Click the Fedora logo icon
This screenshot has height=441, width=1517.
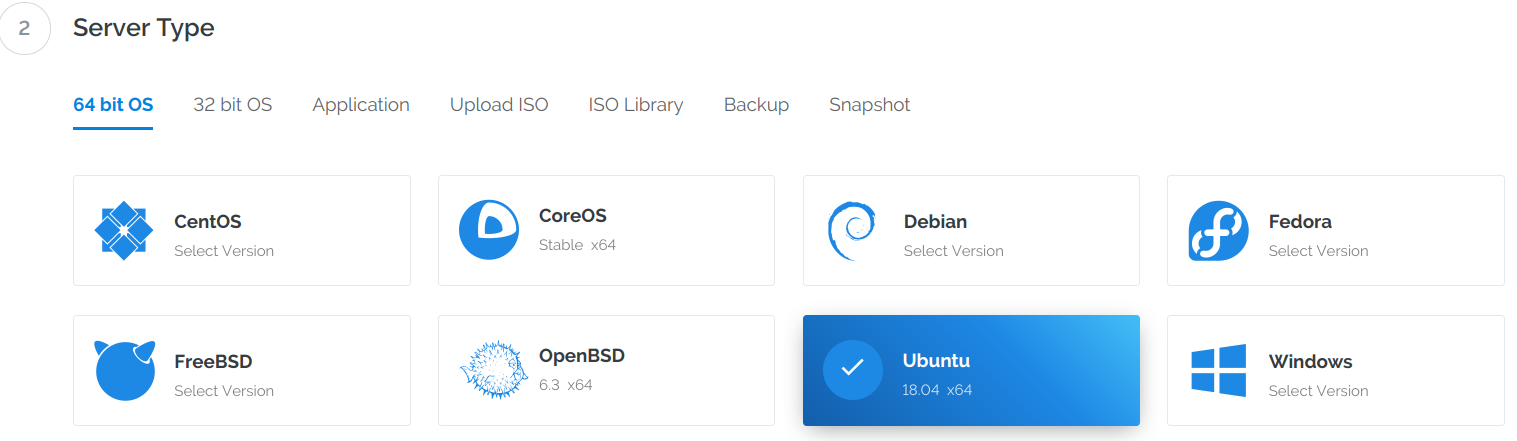1218,231
